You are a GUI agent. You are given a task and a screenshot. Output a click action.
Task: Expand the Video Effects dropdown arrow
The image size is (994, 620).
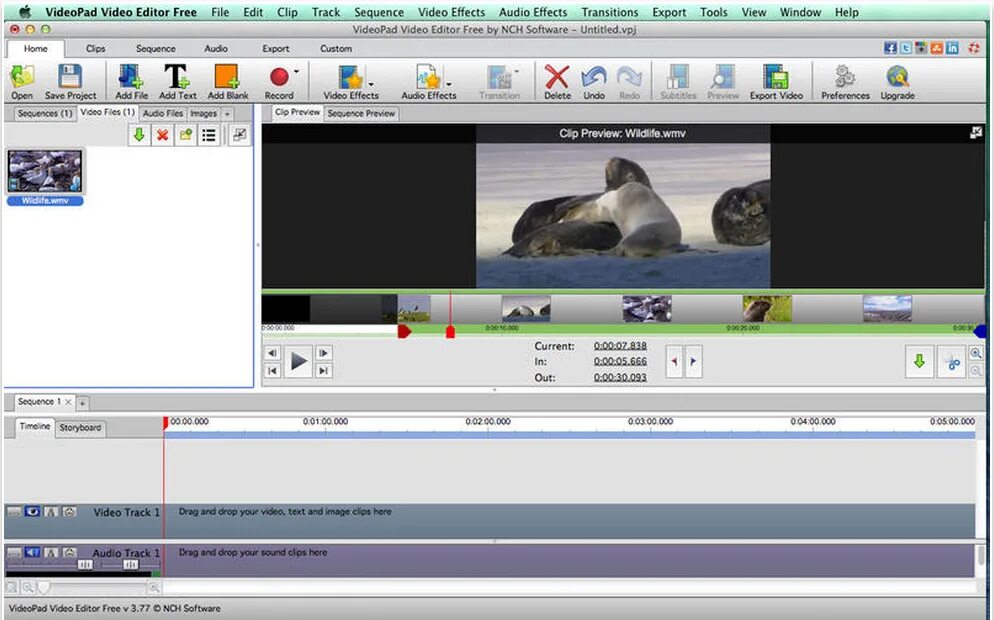371,83
